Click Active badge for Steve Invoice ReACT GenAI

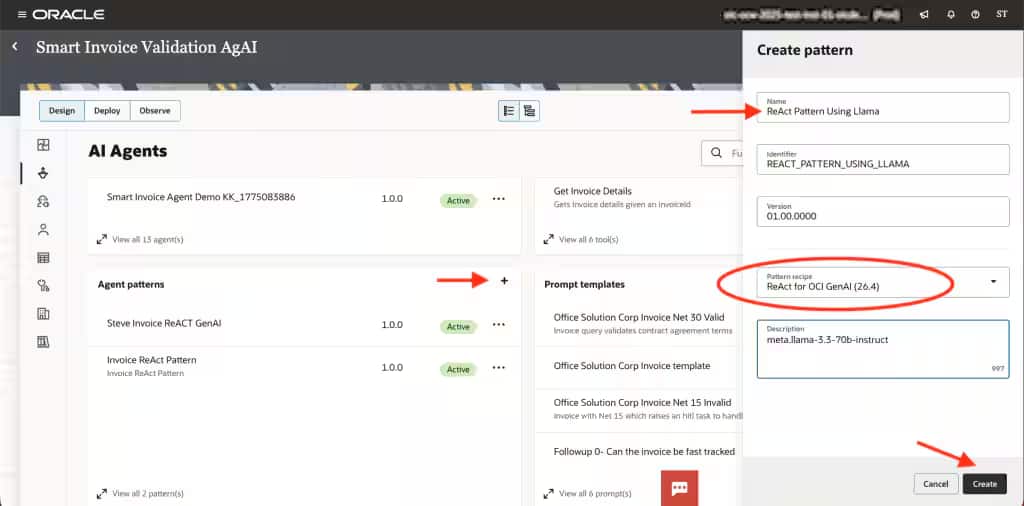(458, 326)
